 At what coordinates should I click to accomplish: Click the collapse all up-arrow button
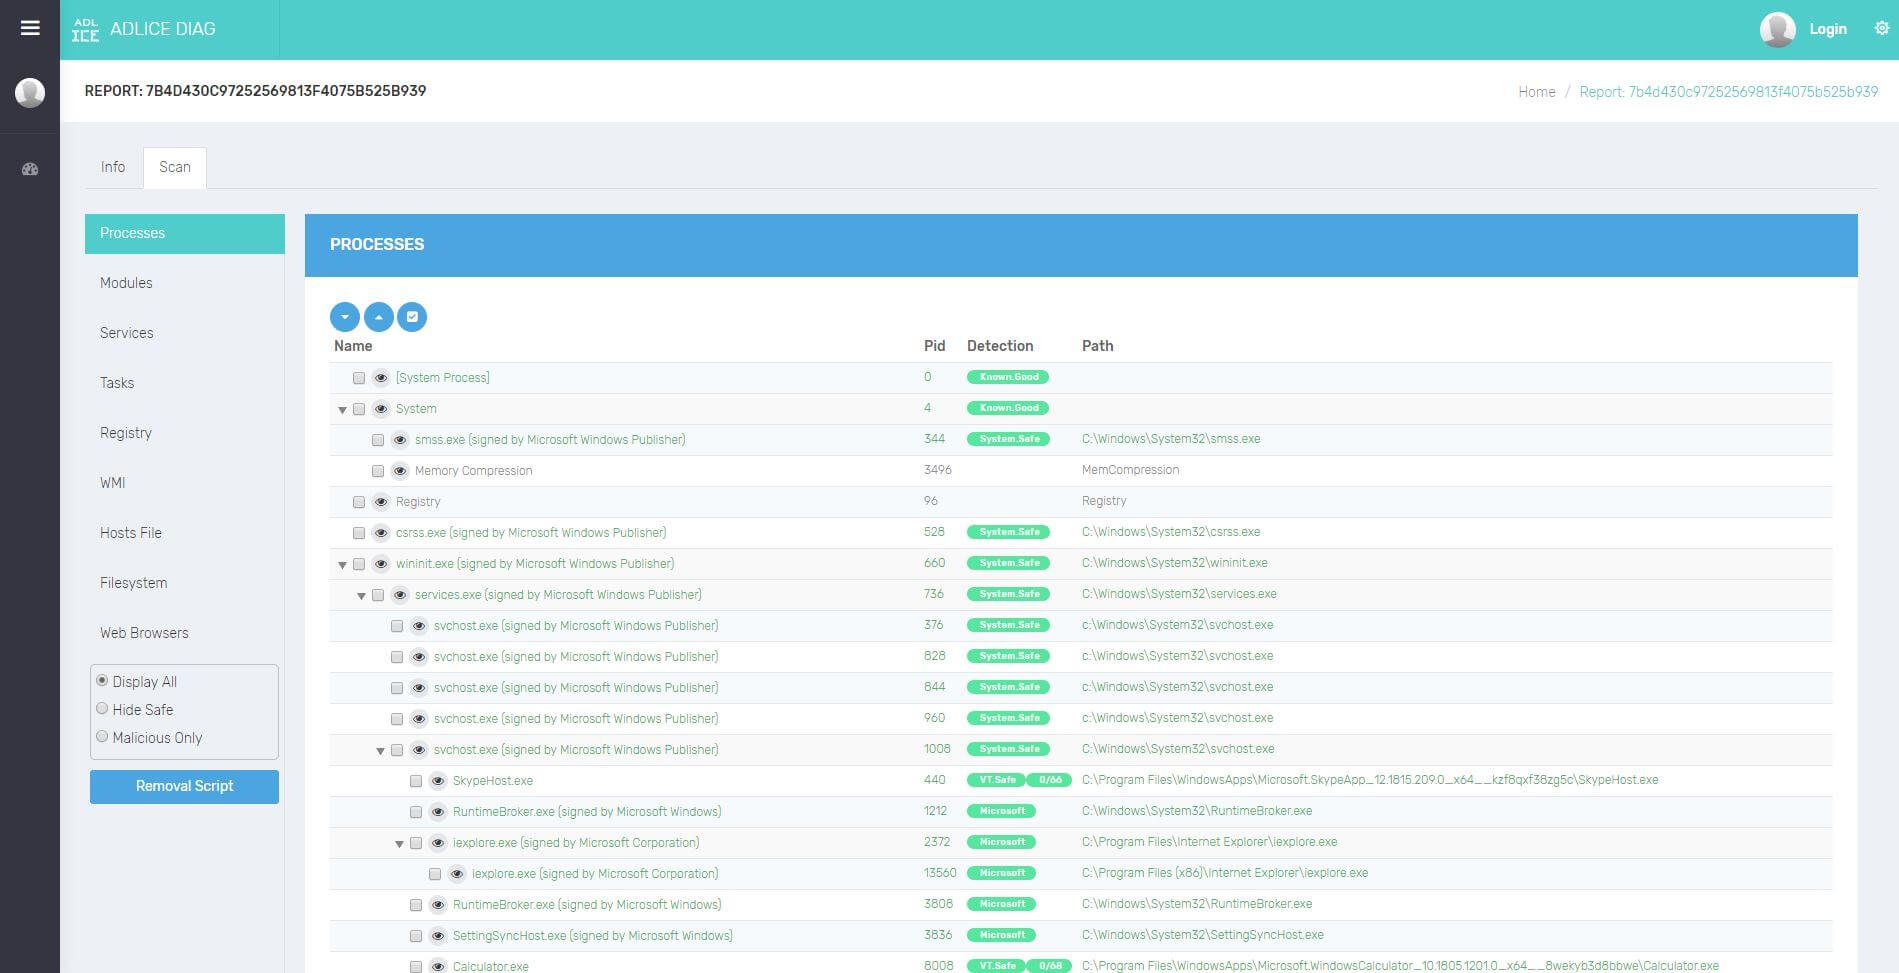[378, 317]
